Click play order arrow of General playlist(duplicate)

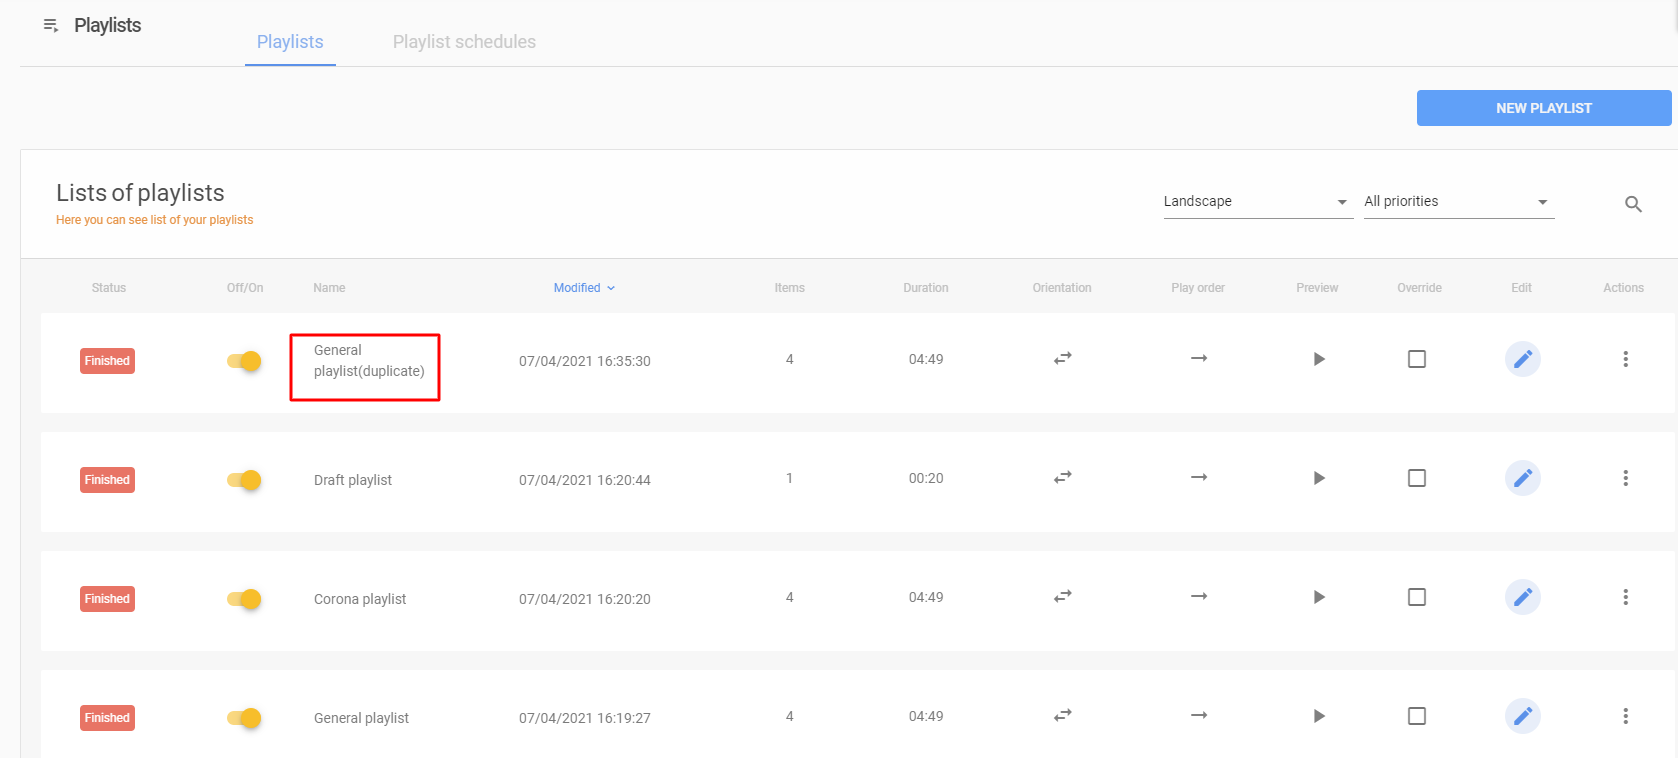[1199, 358]
